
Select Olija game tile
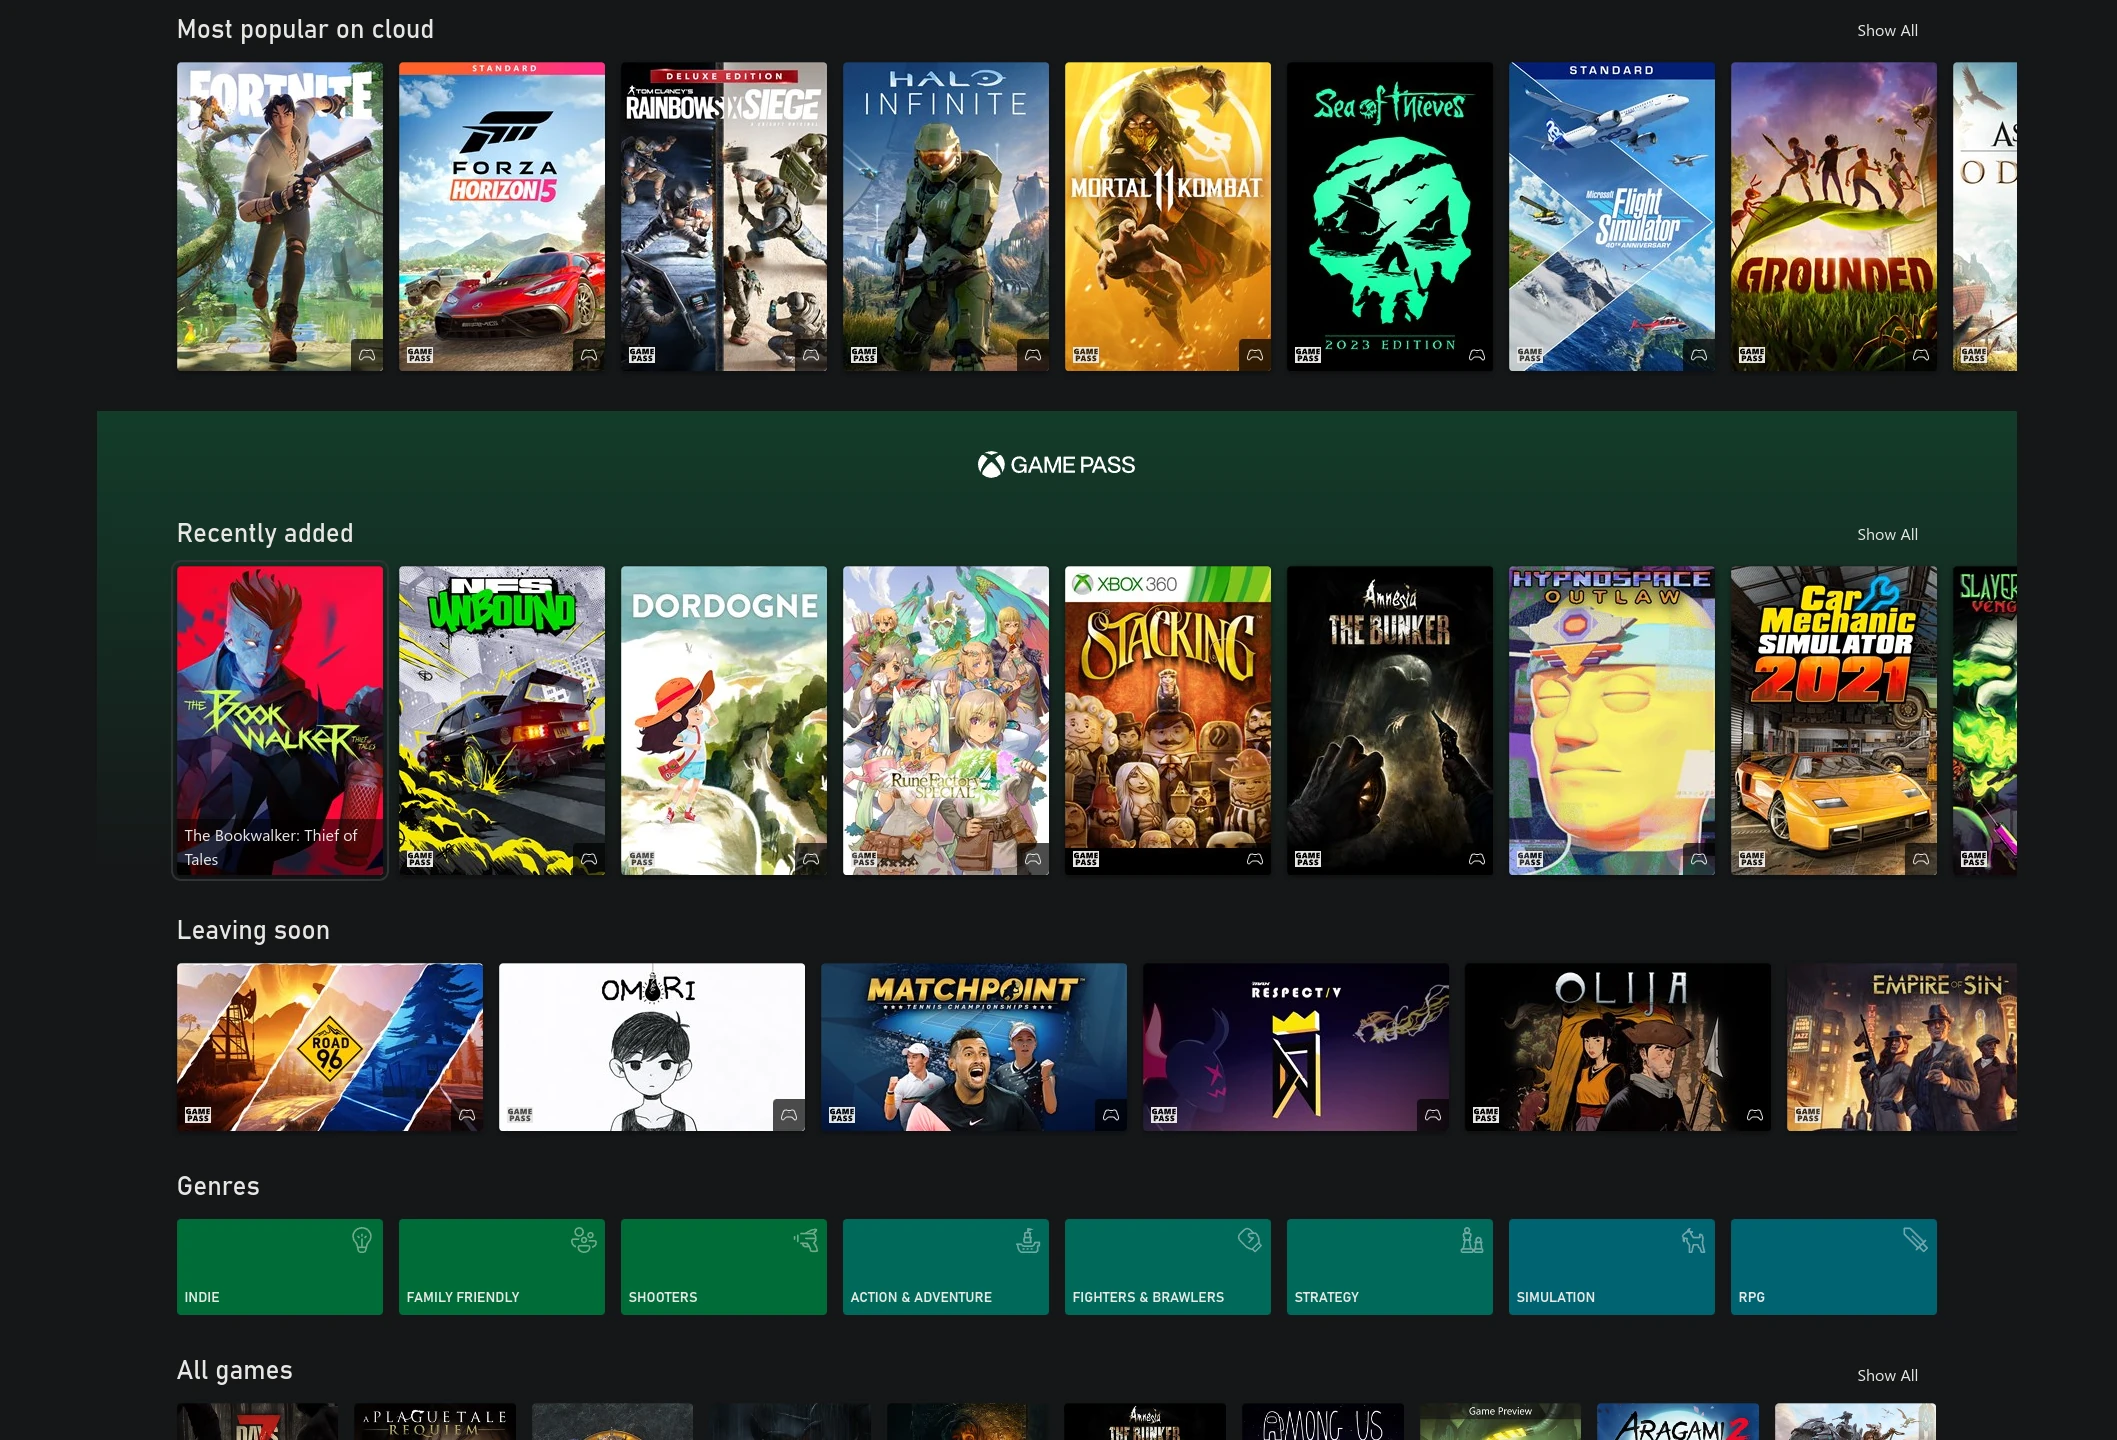(1618, 1047)
